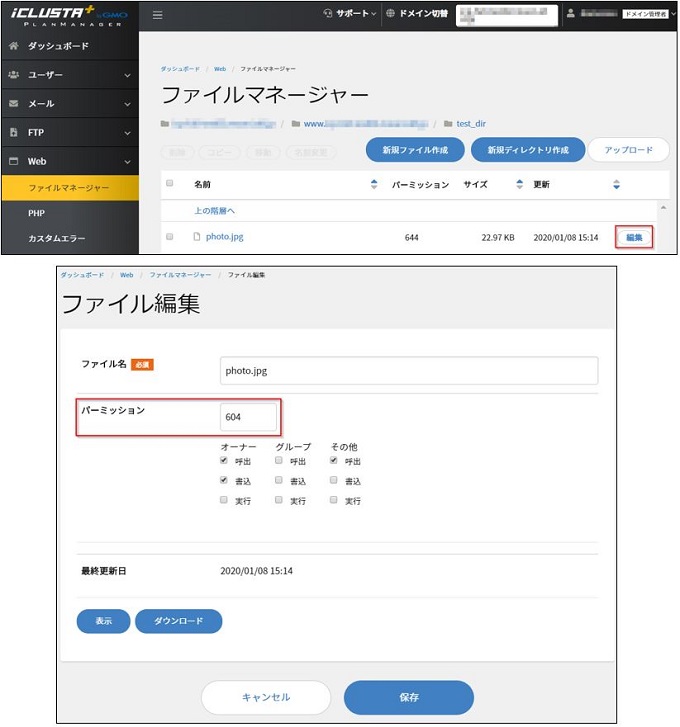The height and width of the screenshot is (727, 680).
Task: Tick the photo.jpg row checkbox
Action: click(x=170, y=236)
